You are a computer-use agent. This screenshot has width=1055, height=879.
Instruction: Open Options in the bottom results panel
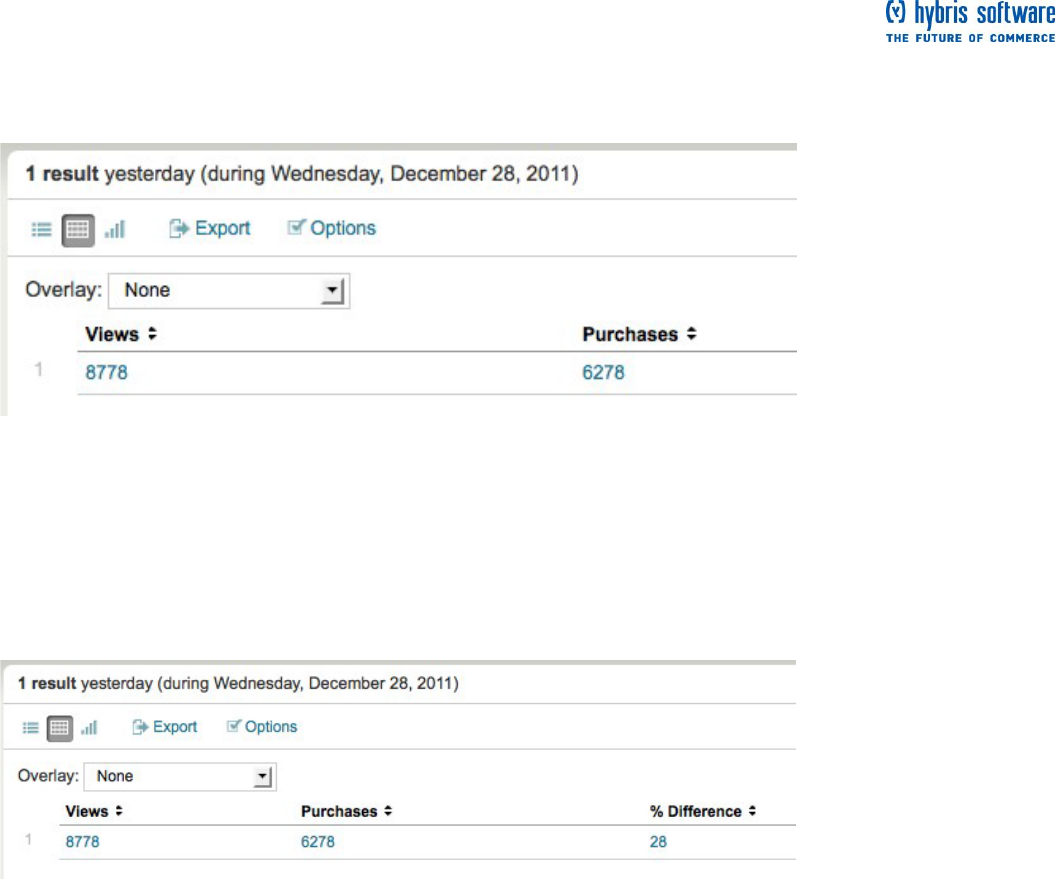[x=262, y=727]
